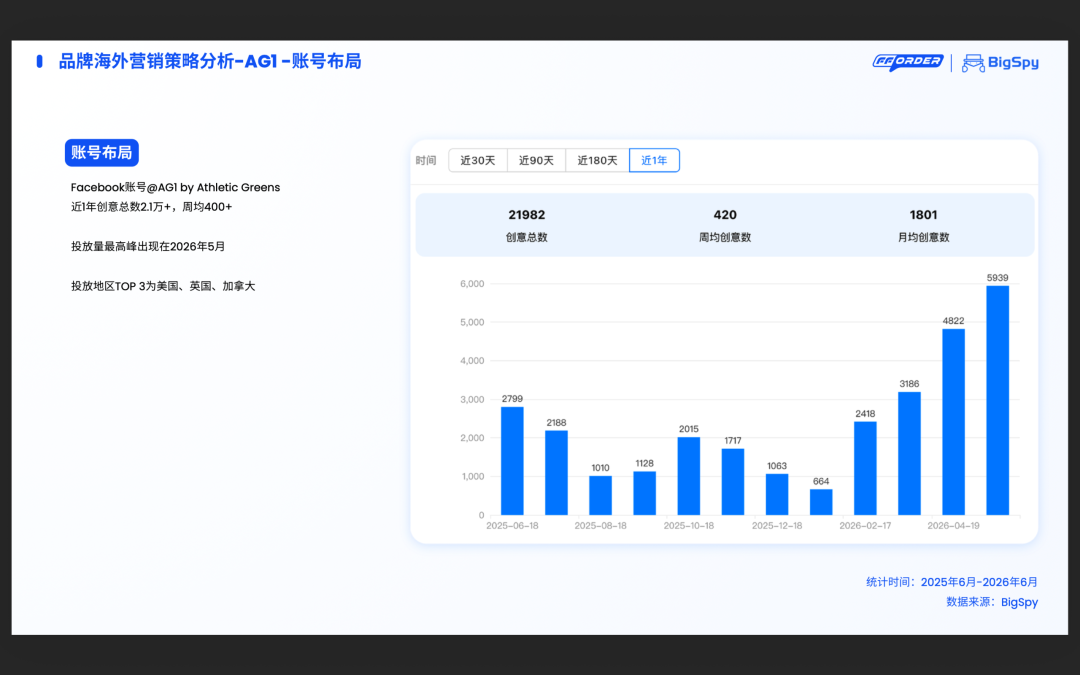
Task: Click the 2015 bar in chart
Action: coord(689,476)
